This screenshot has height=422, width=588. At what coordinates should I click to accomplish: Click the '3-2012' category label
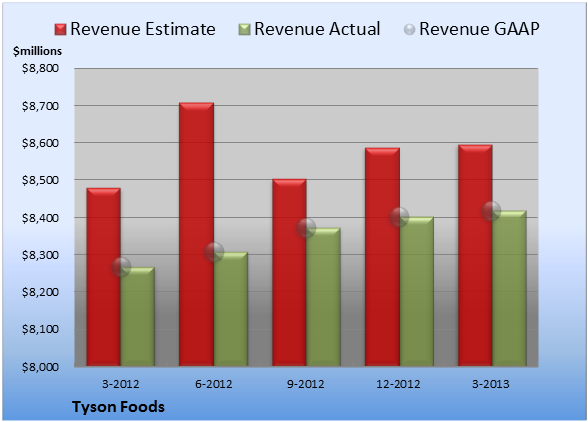click(x=121, y=384)
